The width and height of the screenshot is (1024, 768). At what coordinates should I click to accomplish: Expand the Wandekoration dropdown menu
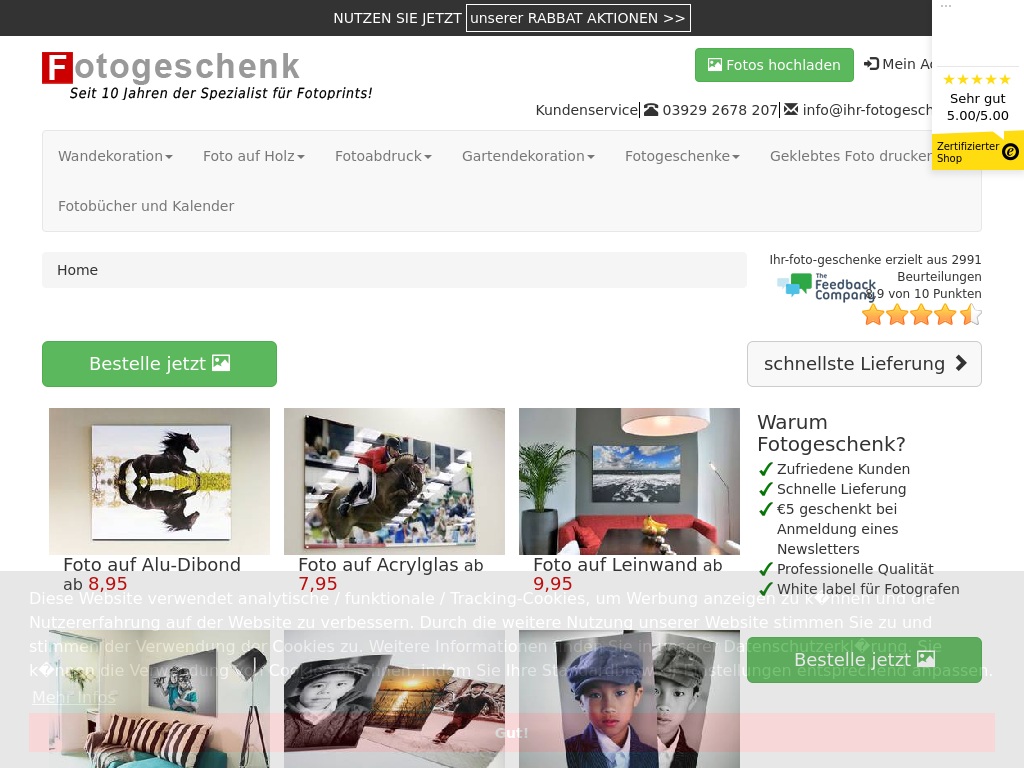tap(115, 156)
